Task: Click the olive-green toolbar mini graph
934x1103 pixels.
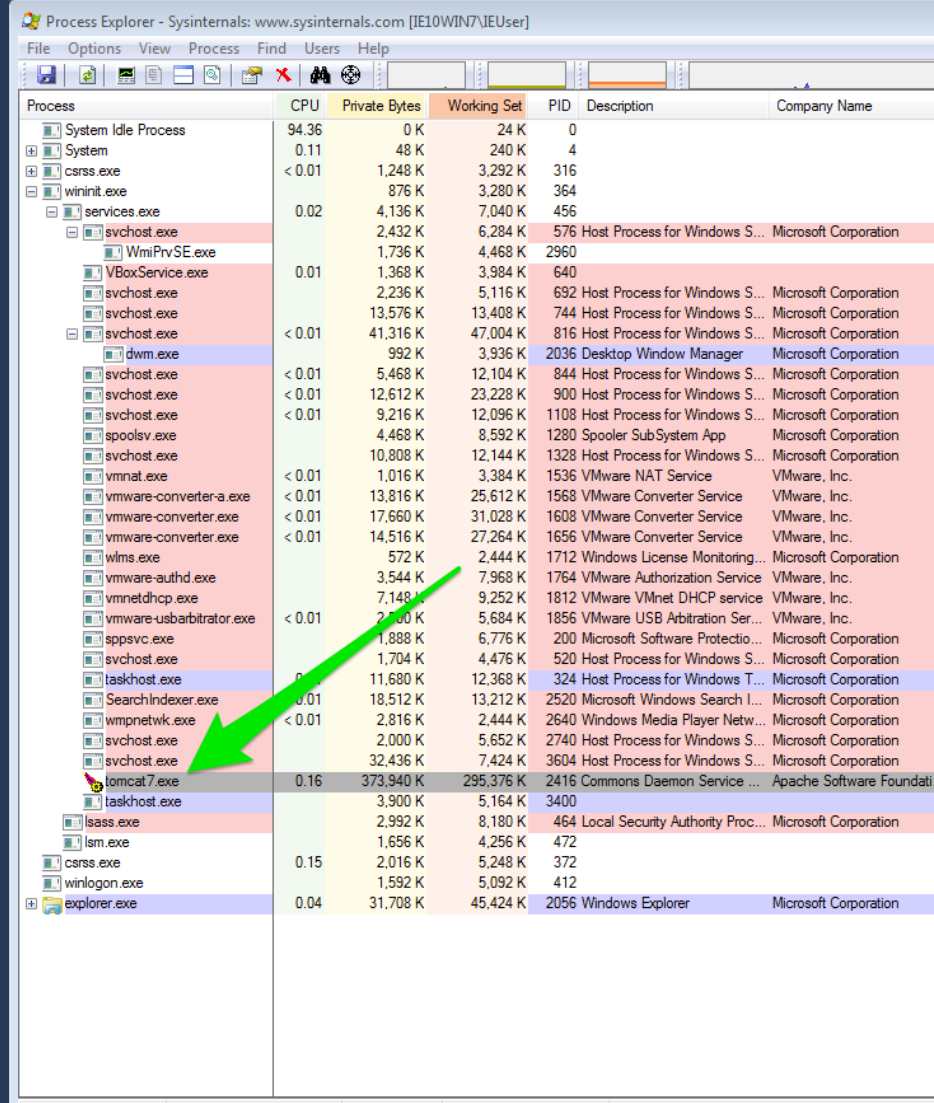Action: (527, 75)
